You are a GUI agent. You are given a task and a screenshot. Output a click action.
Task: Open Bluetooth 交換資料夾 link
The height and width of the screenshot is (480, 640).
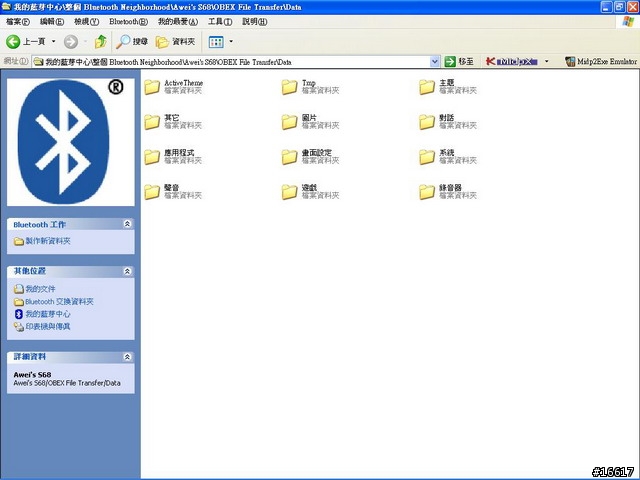tap(54, 302)
